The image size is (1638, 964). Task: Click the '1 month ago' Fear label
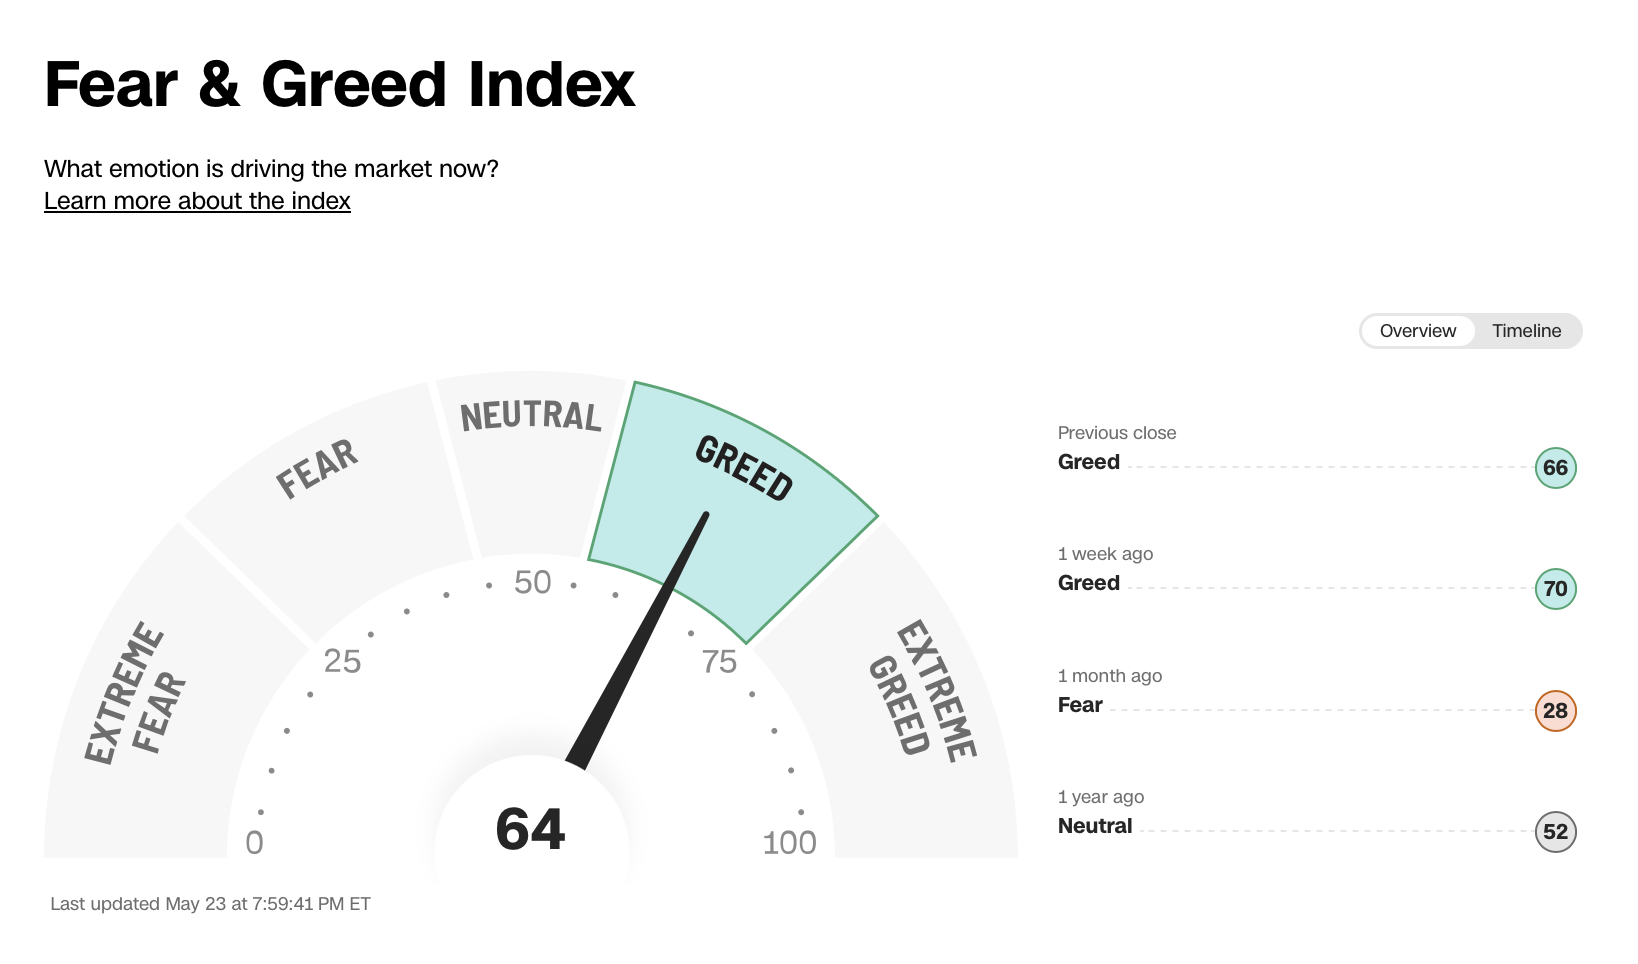pos(1080,705)
